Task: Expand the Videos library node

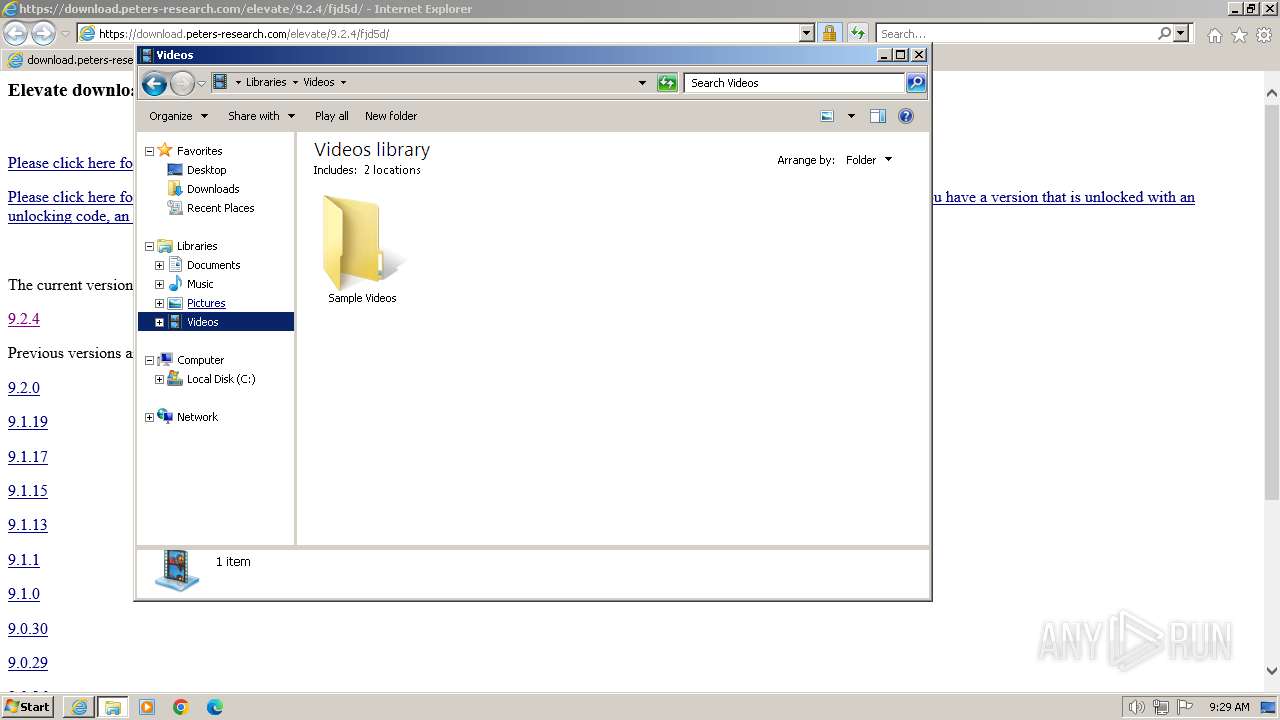Action: (159, 323)
